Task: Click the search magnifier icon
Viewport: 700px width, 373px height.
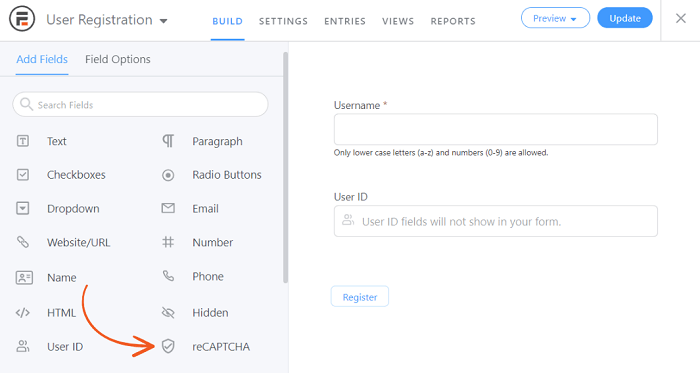Action: point(26,104)
